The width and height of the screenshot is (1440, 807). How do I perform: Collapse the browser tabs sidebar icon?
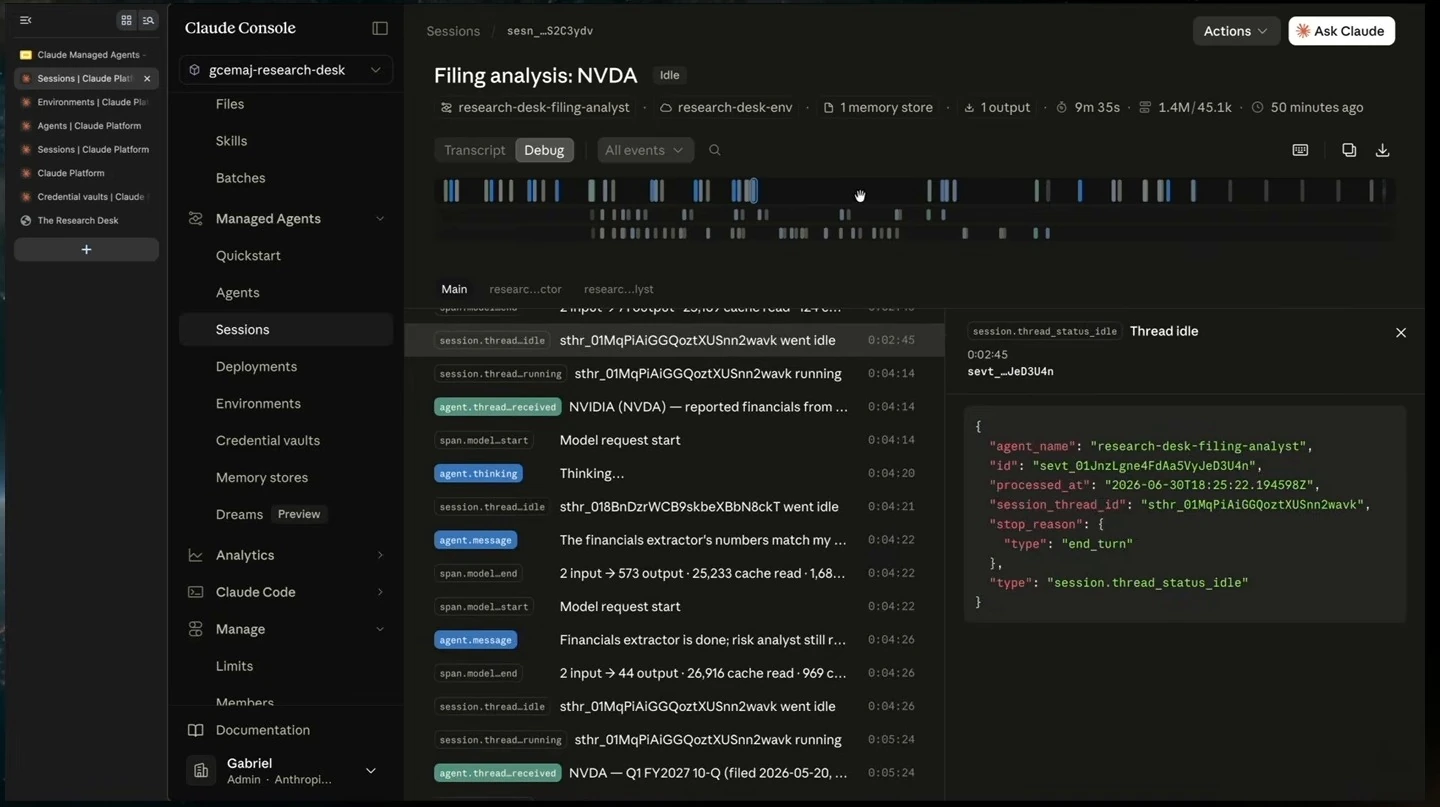[x=26, y=20]
